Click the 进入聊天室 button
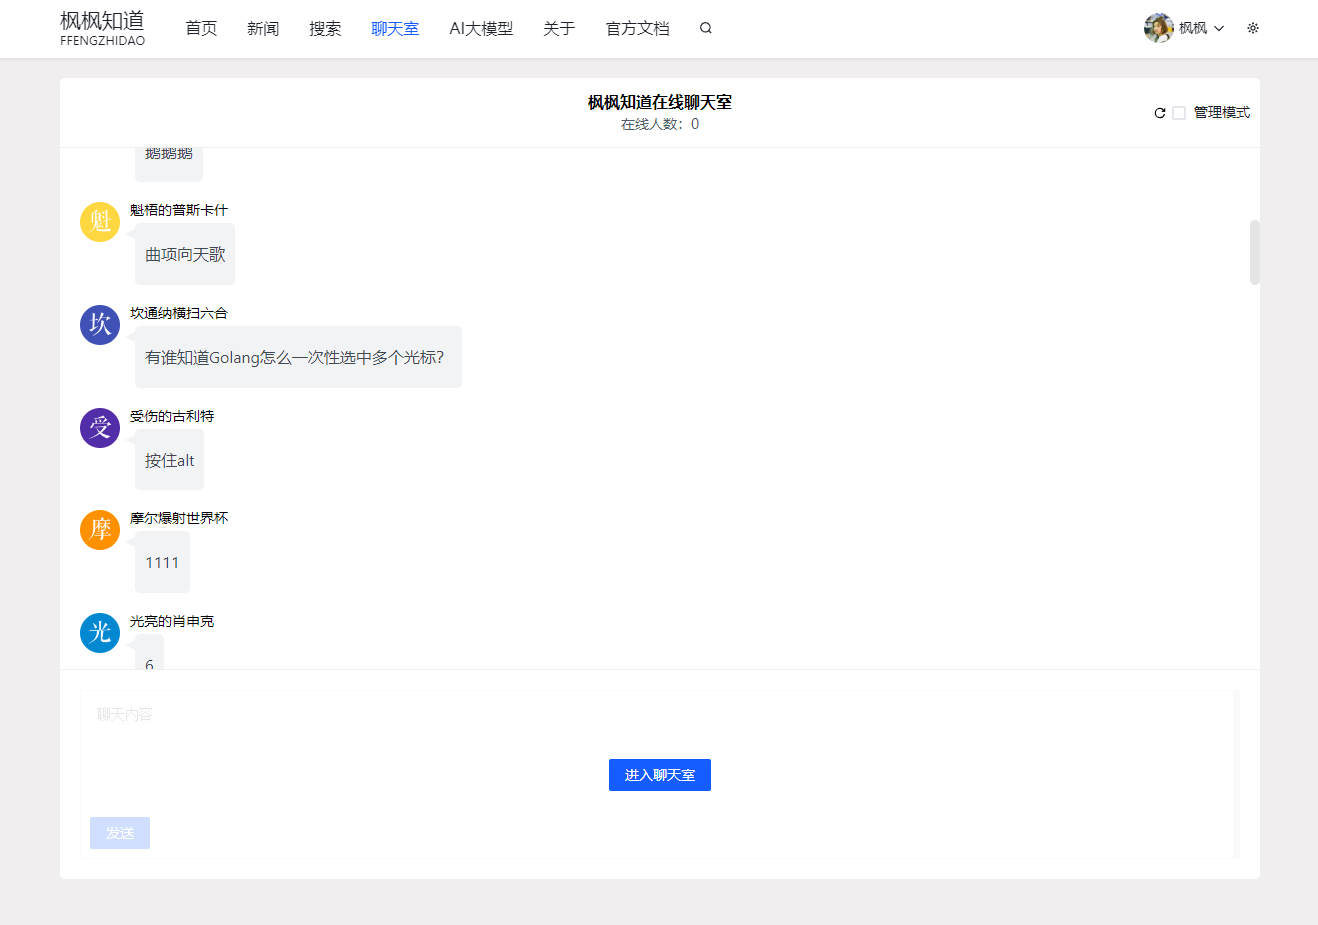Viewport: 1318px width, 925px height. tap(660, 775)
